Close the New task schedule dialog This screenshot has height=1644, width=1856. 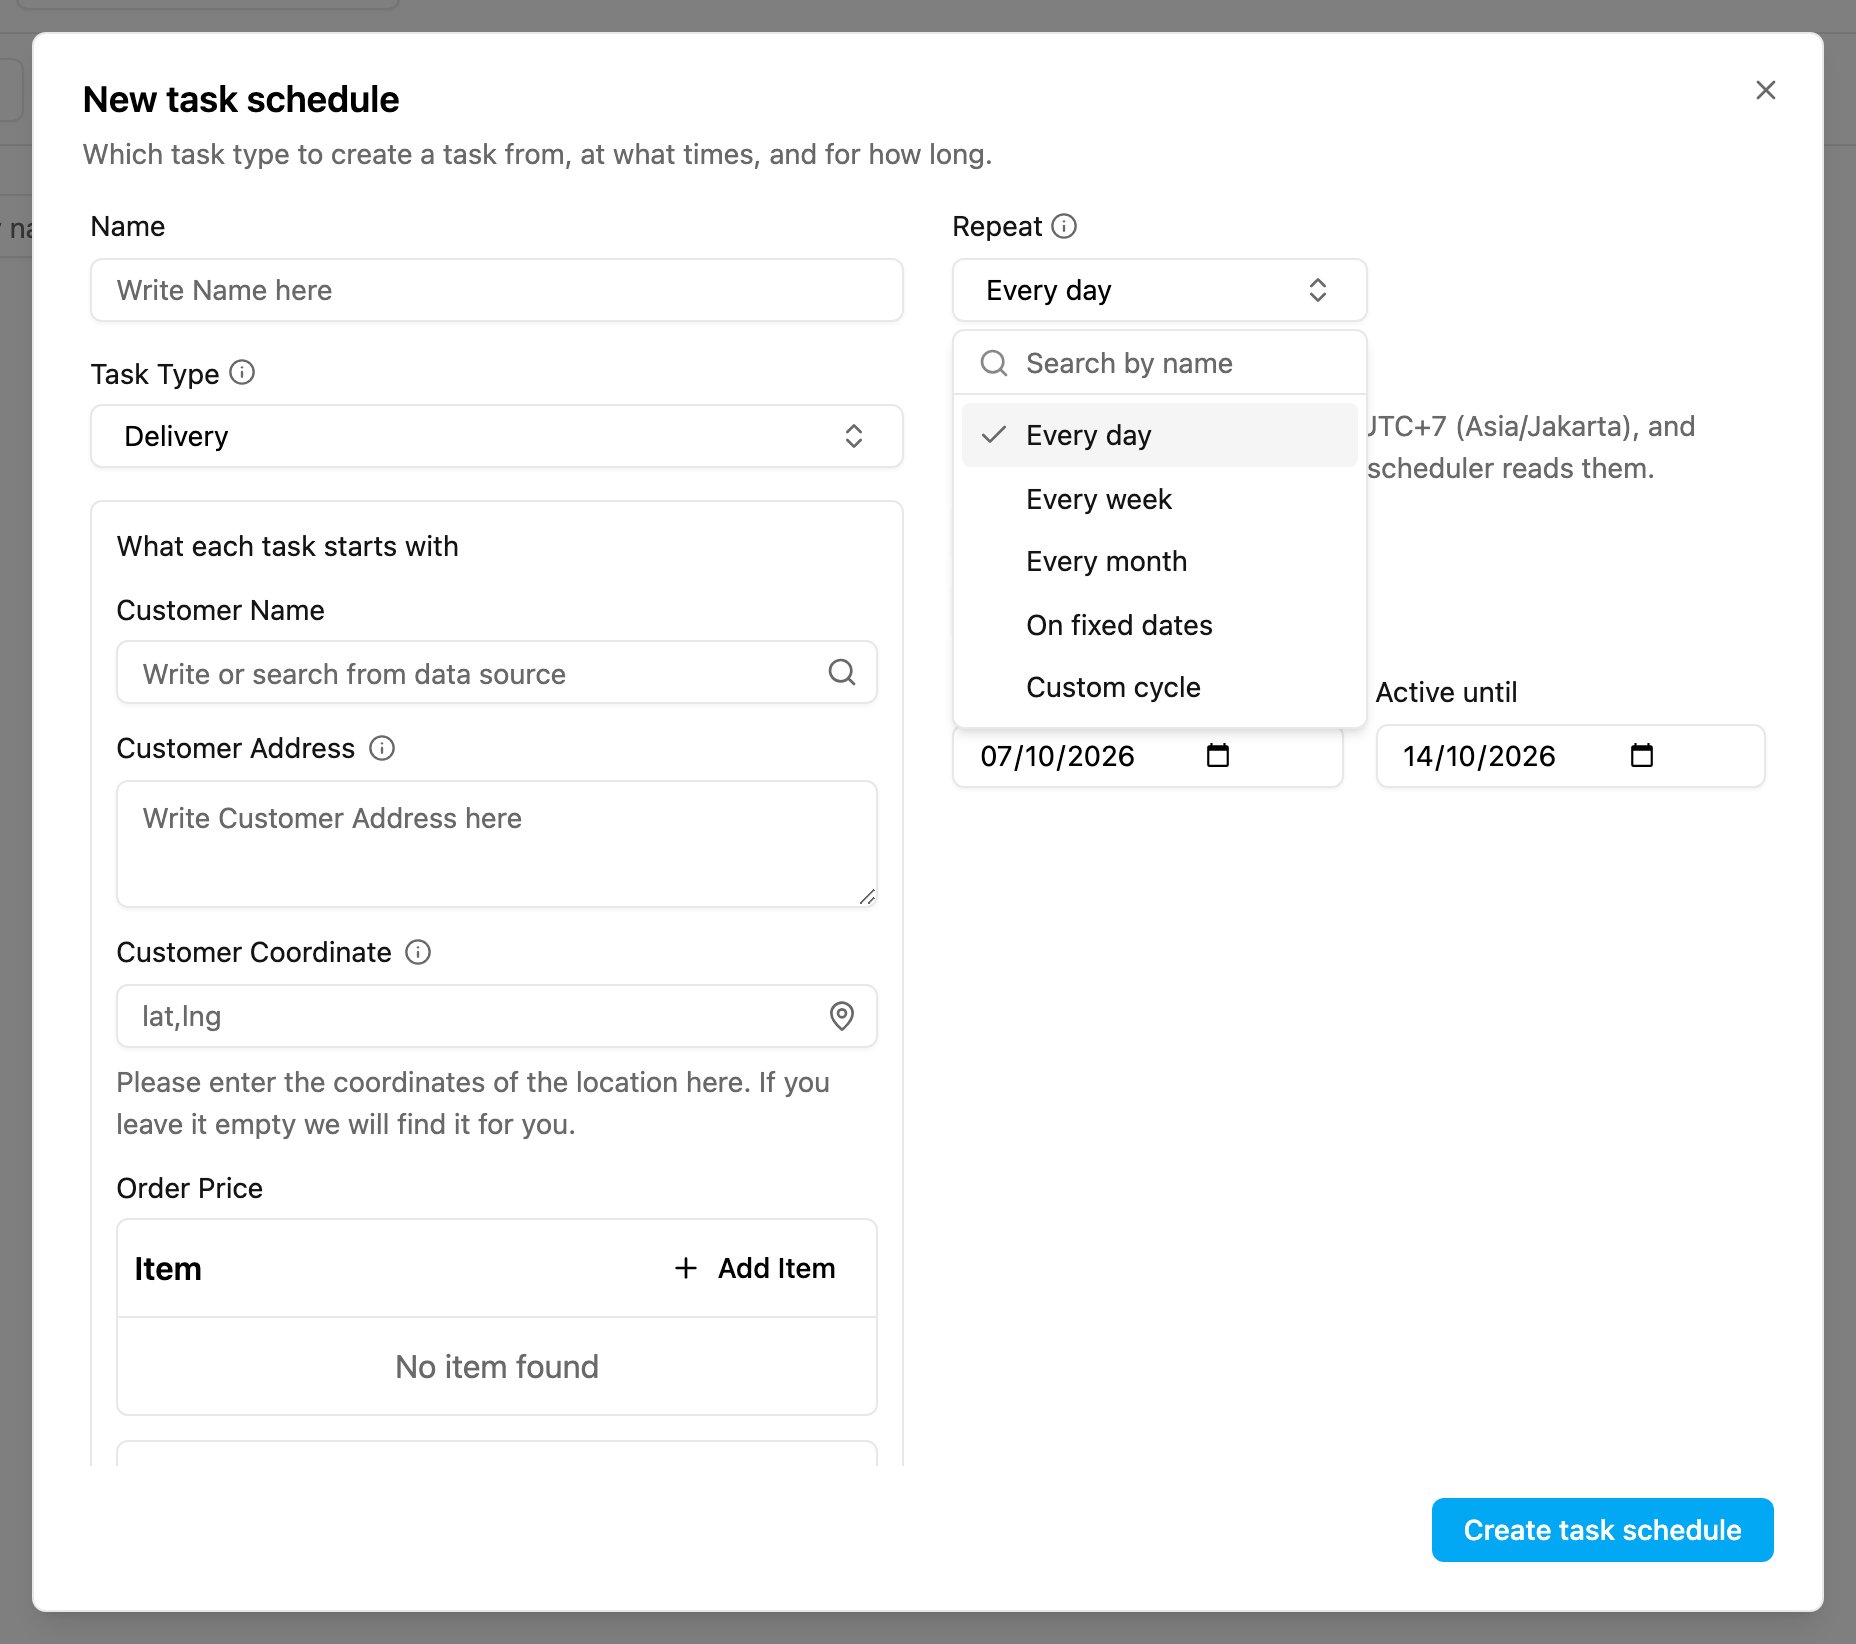point(1765,90)
